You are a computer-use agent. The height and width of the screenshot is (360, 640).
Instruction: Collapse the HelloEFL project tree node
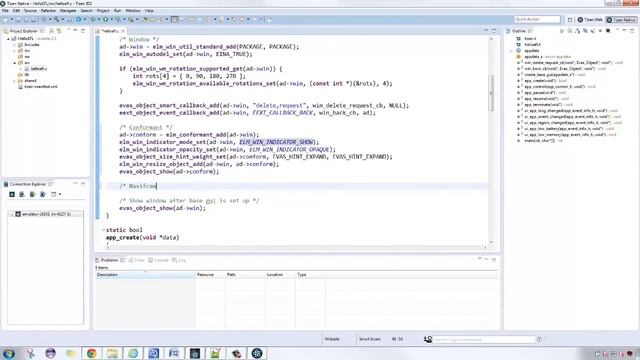coord(9,39)
